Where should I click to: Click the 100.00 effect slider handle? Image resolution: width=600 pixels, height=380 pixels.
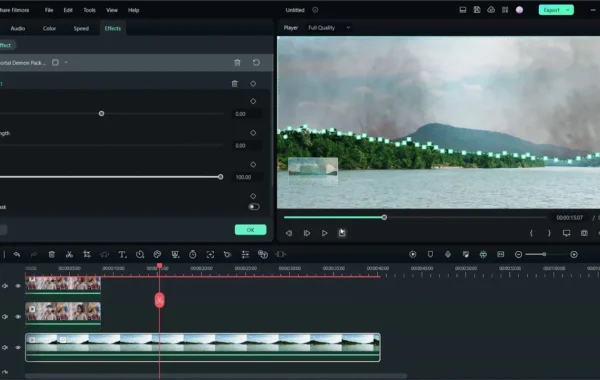point(220,177)
